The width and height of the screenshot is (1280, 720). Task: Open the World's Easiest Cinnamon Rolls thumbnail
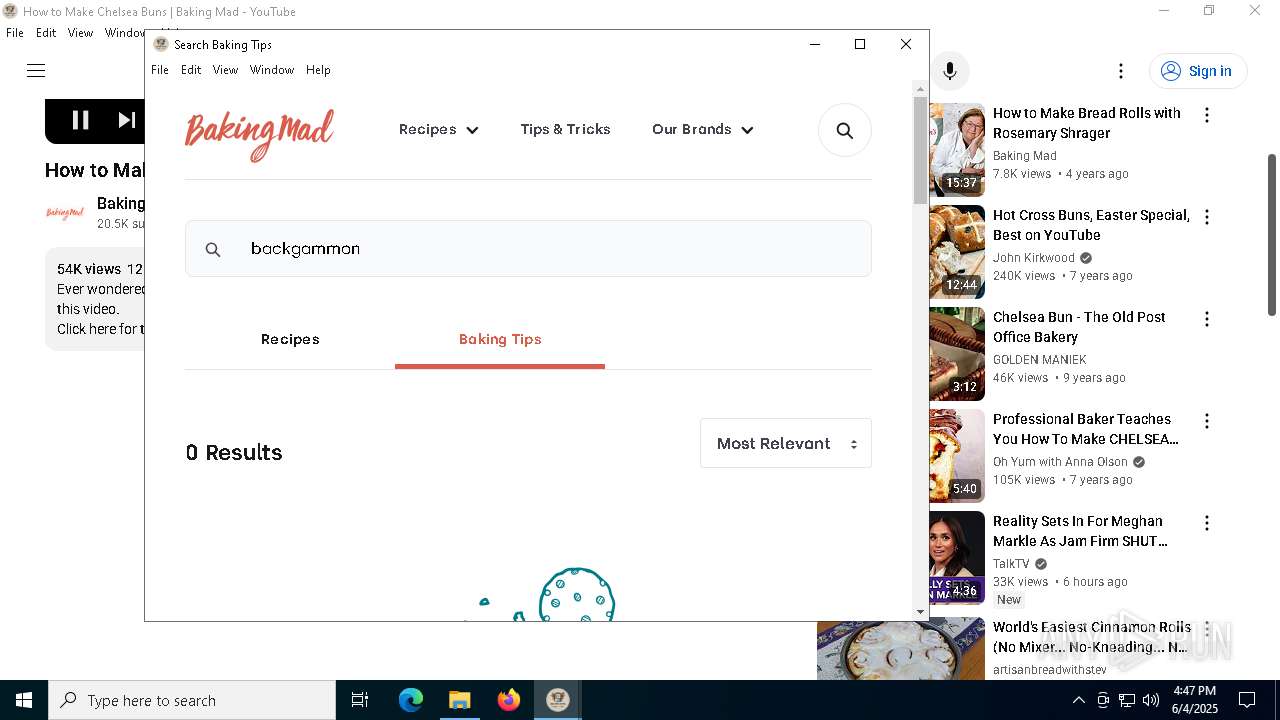click(901, 649)
